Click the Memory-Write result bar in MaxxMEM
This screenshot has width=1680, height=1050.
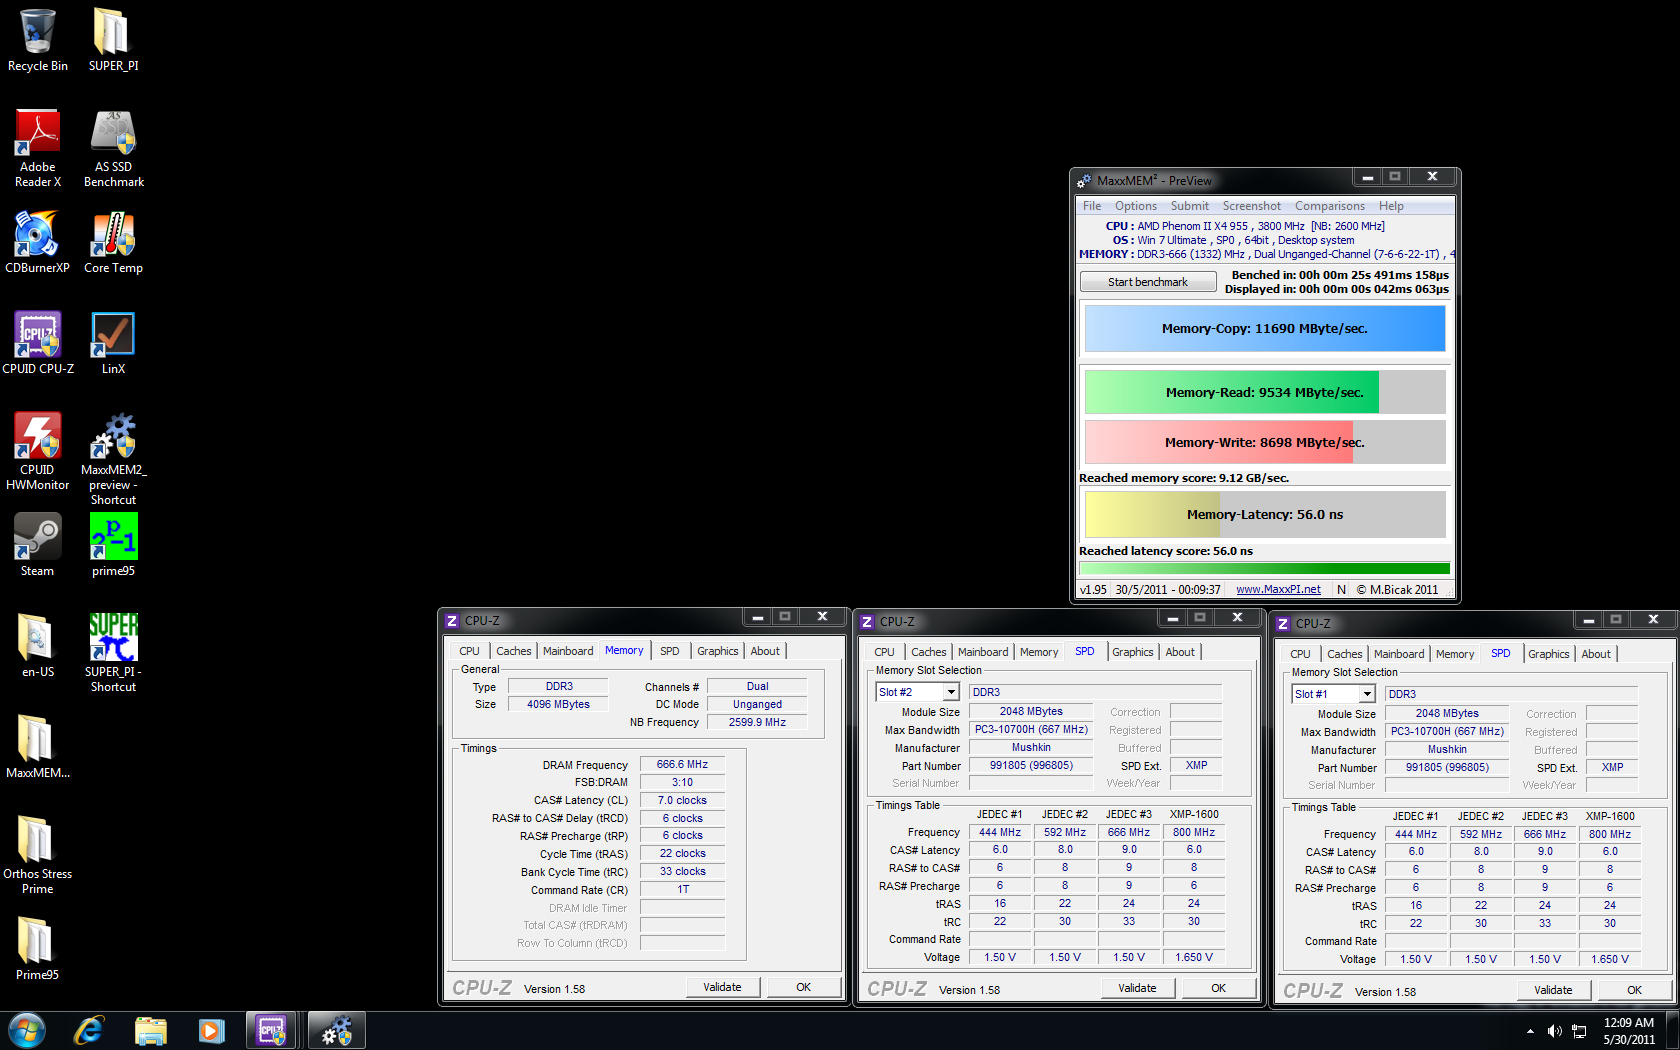(1265, 442)
